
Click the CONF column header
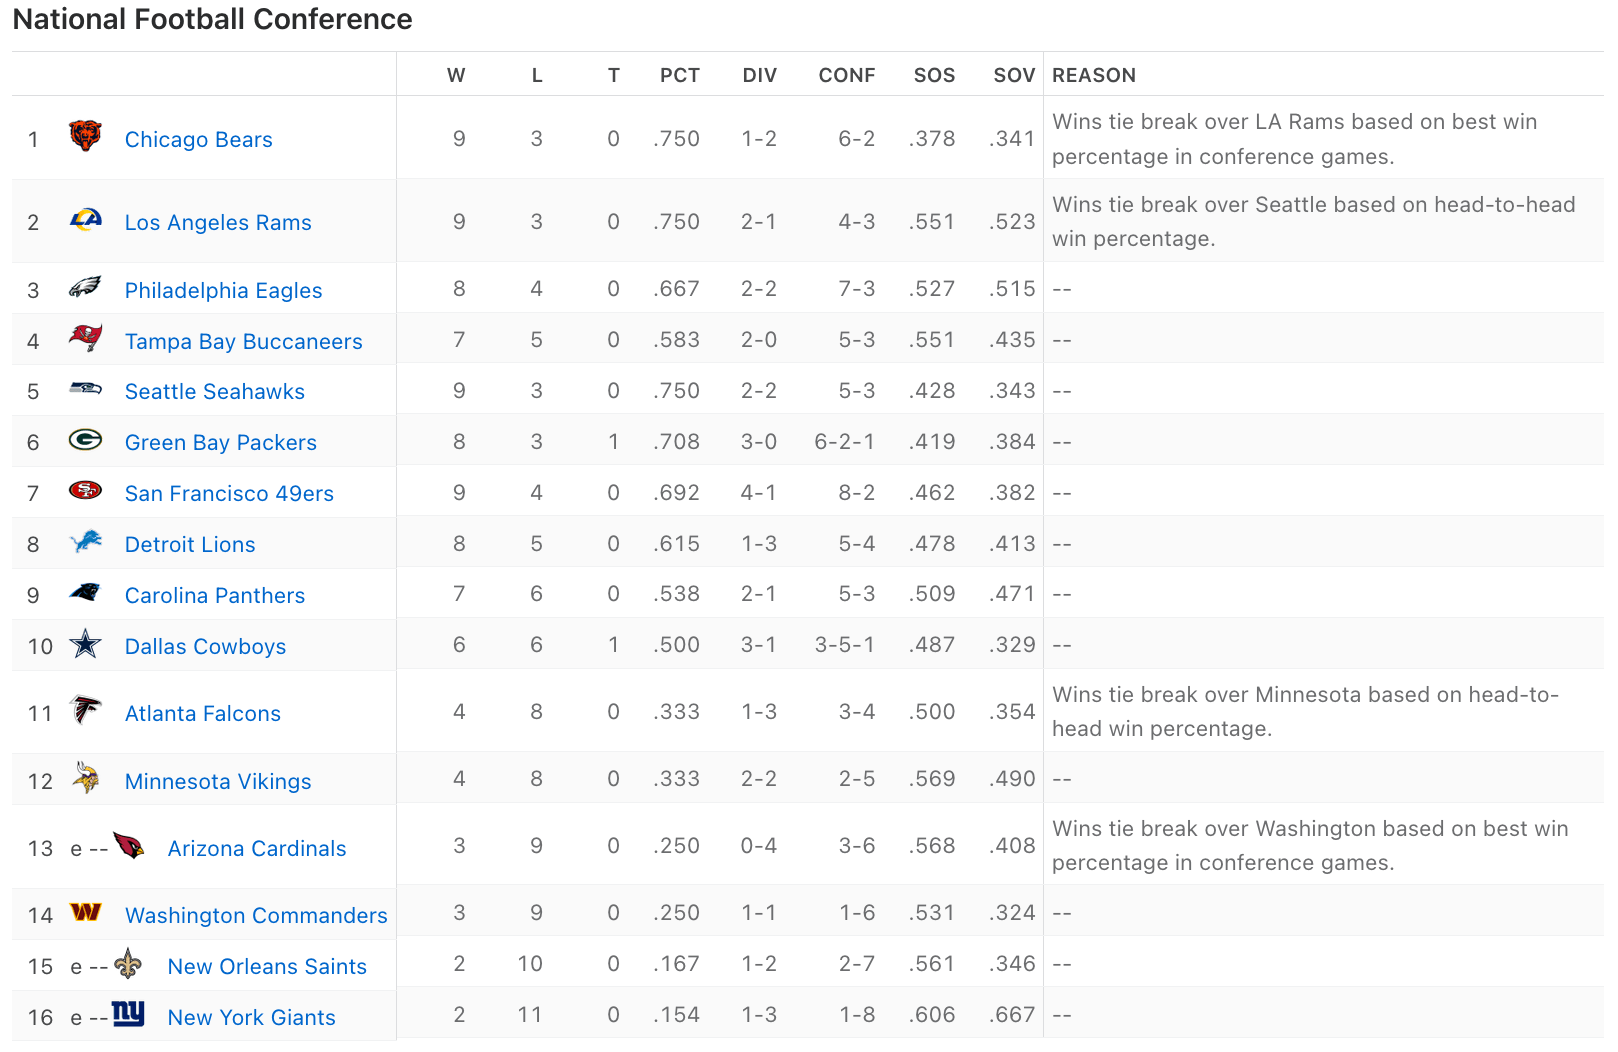[846, 76]
